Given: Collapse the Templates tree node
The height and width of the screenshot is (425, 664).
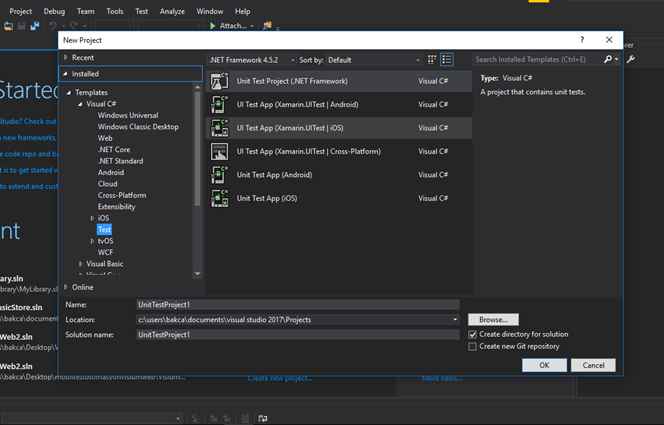Looking at the screenshot, I should coord(69,92).
